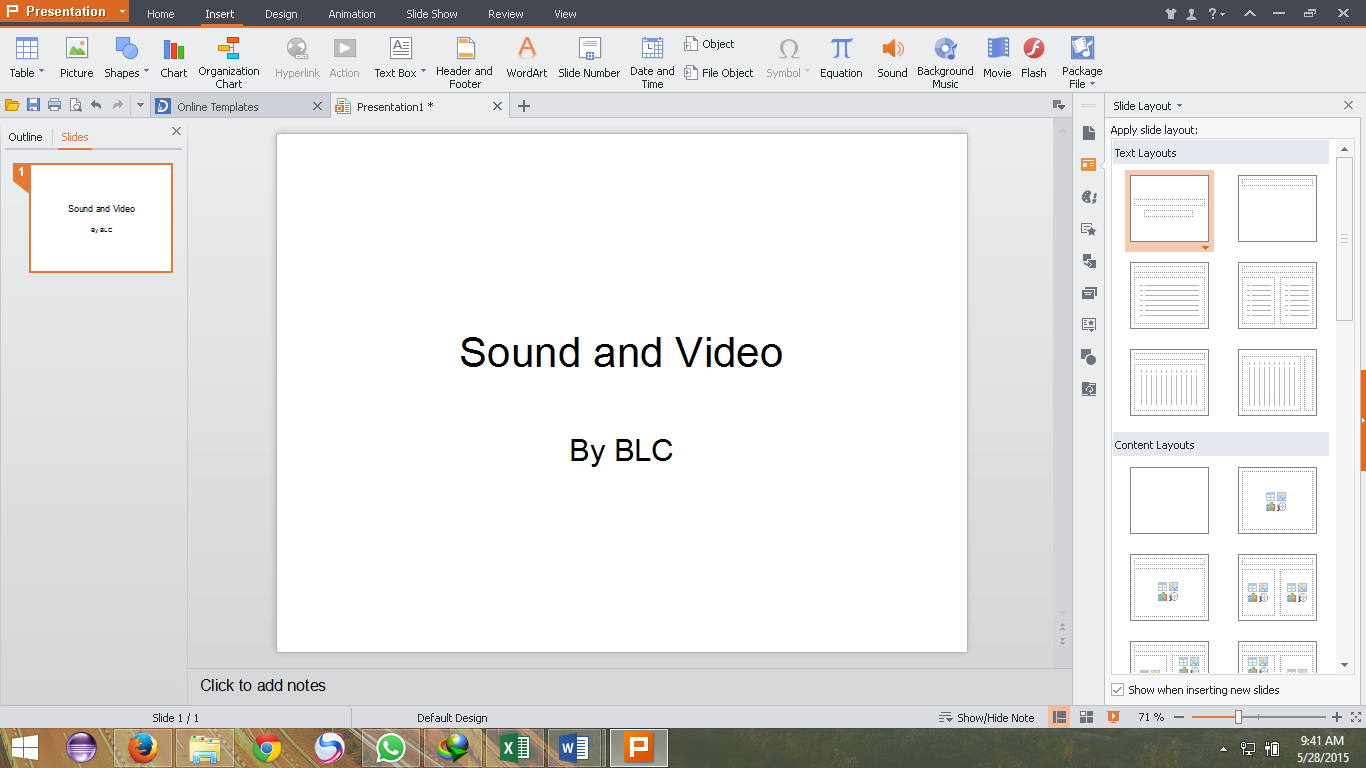Insert a Chart into the slide

tap(173, 60)
